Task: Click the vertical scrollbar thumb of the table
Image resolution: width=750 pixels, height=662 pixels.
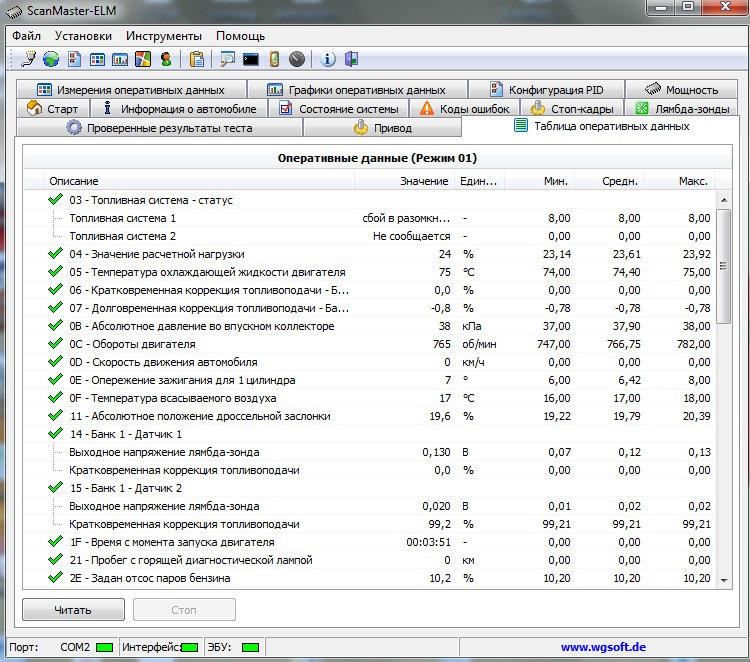Action: pyautogui.click(x=724, y=266)
